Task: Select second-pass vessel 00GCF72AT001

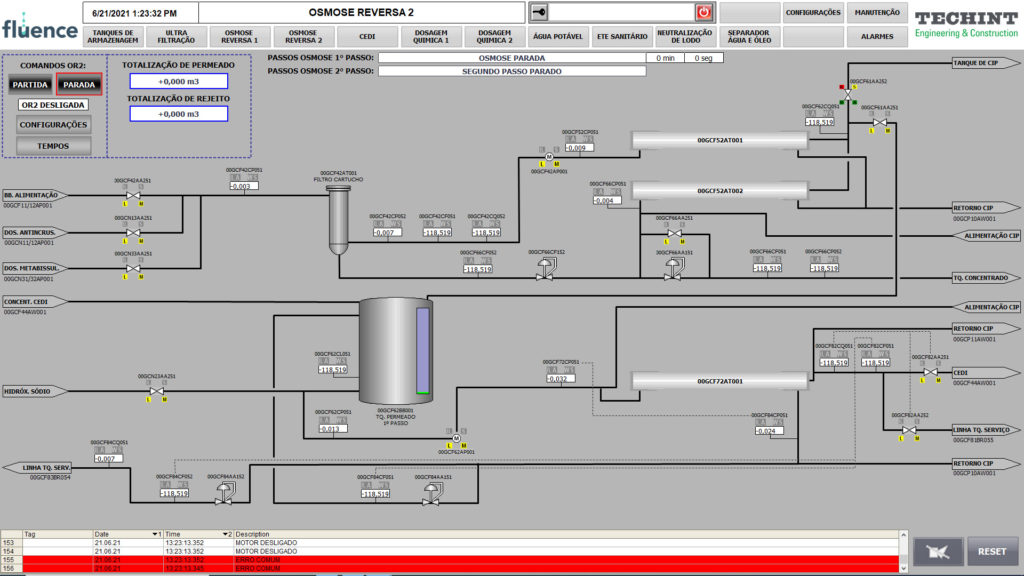Action: (720, 381)
